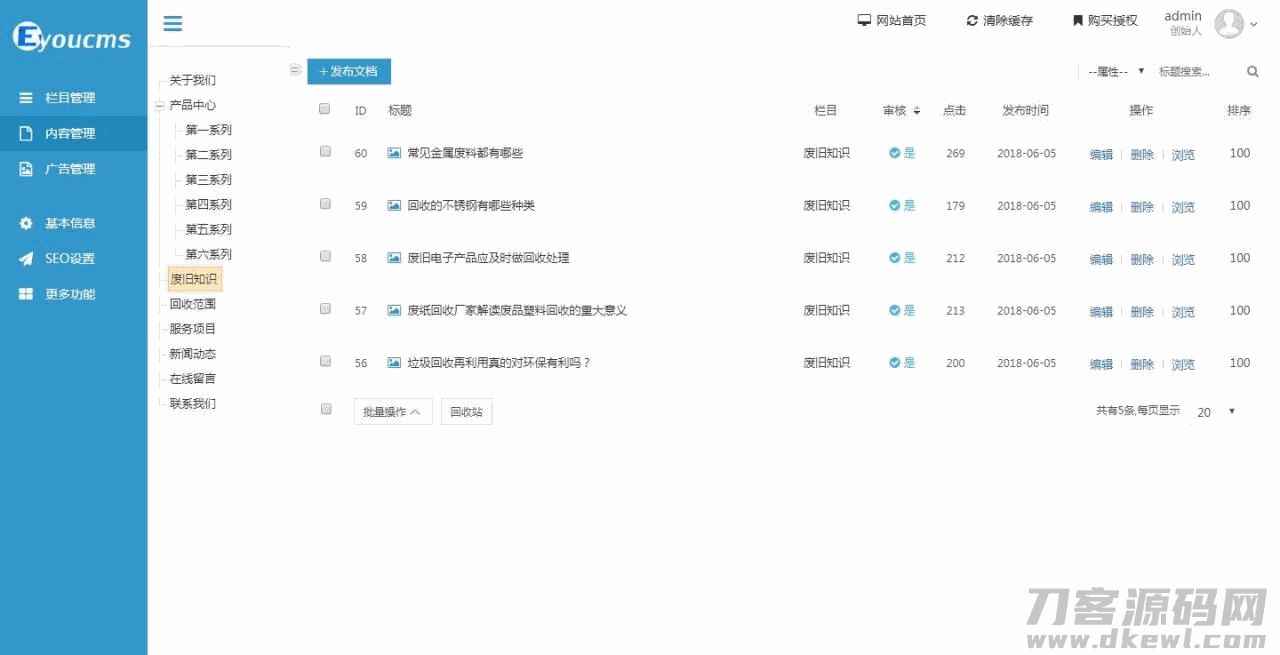Click the purchase license bookmark icon
1280x655 pixels.
point(1078,21)
